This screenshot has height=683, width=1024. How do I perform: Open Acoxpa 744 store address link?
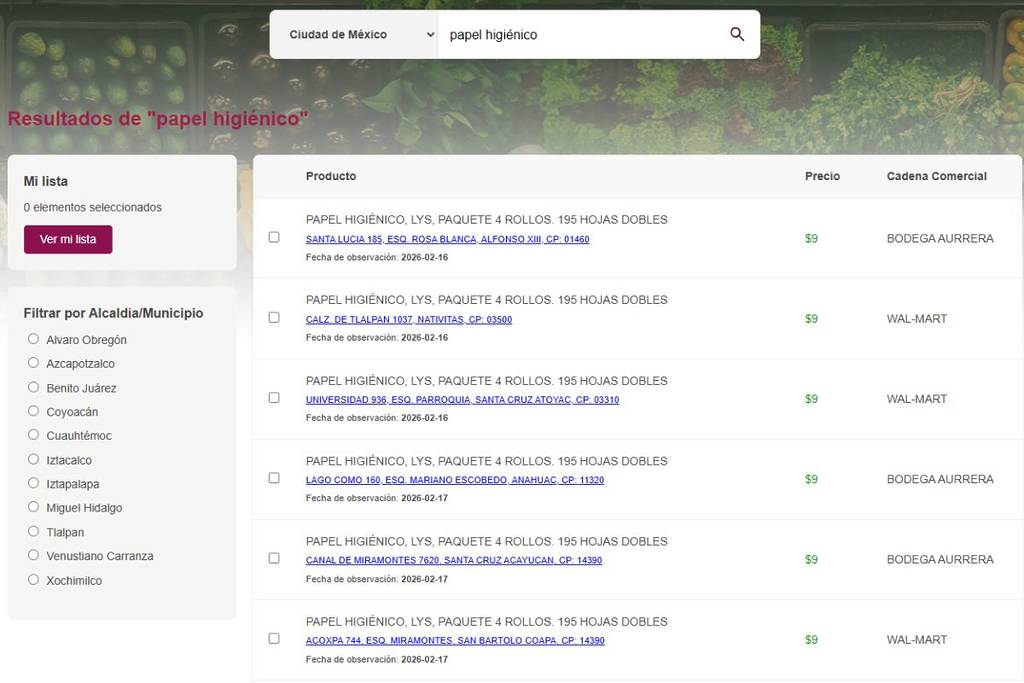pyautogui.click(x=454, y=641)
